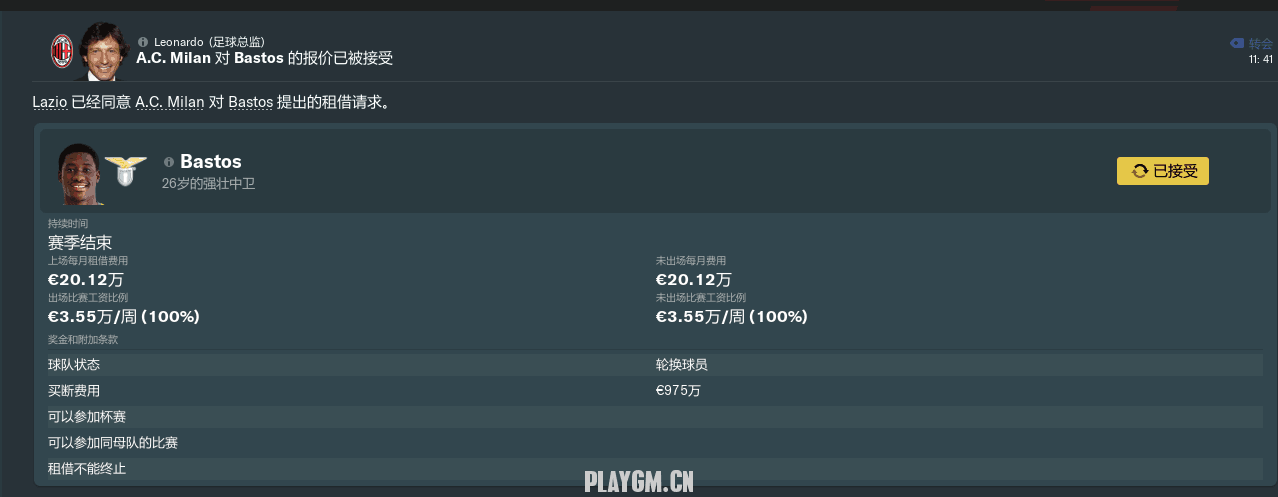Click the info icon beside Bastos name
Viewport: 1278px width, 497px height.
tap(169, 162)
